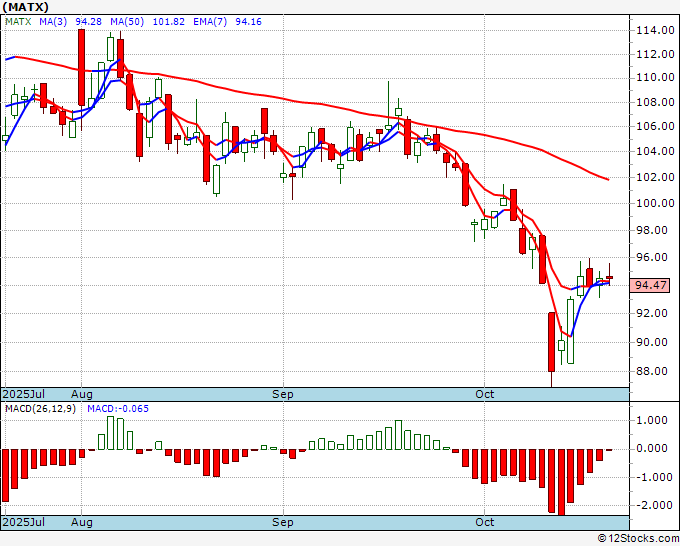Click Sep on the MACD panel axis
This screenshot has height=546, width=680.
point(283,522)
